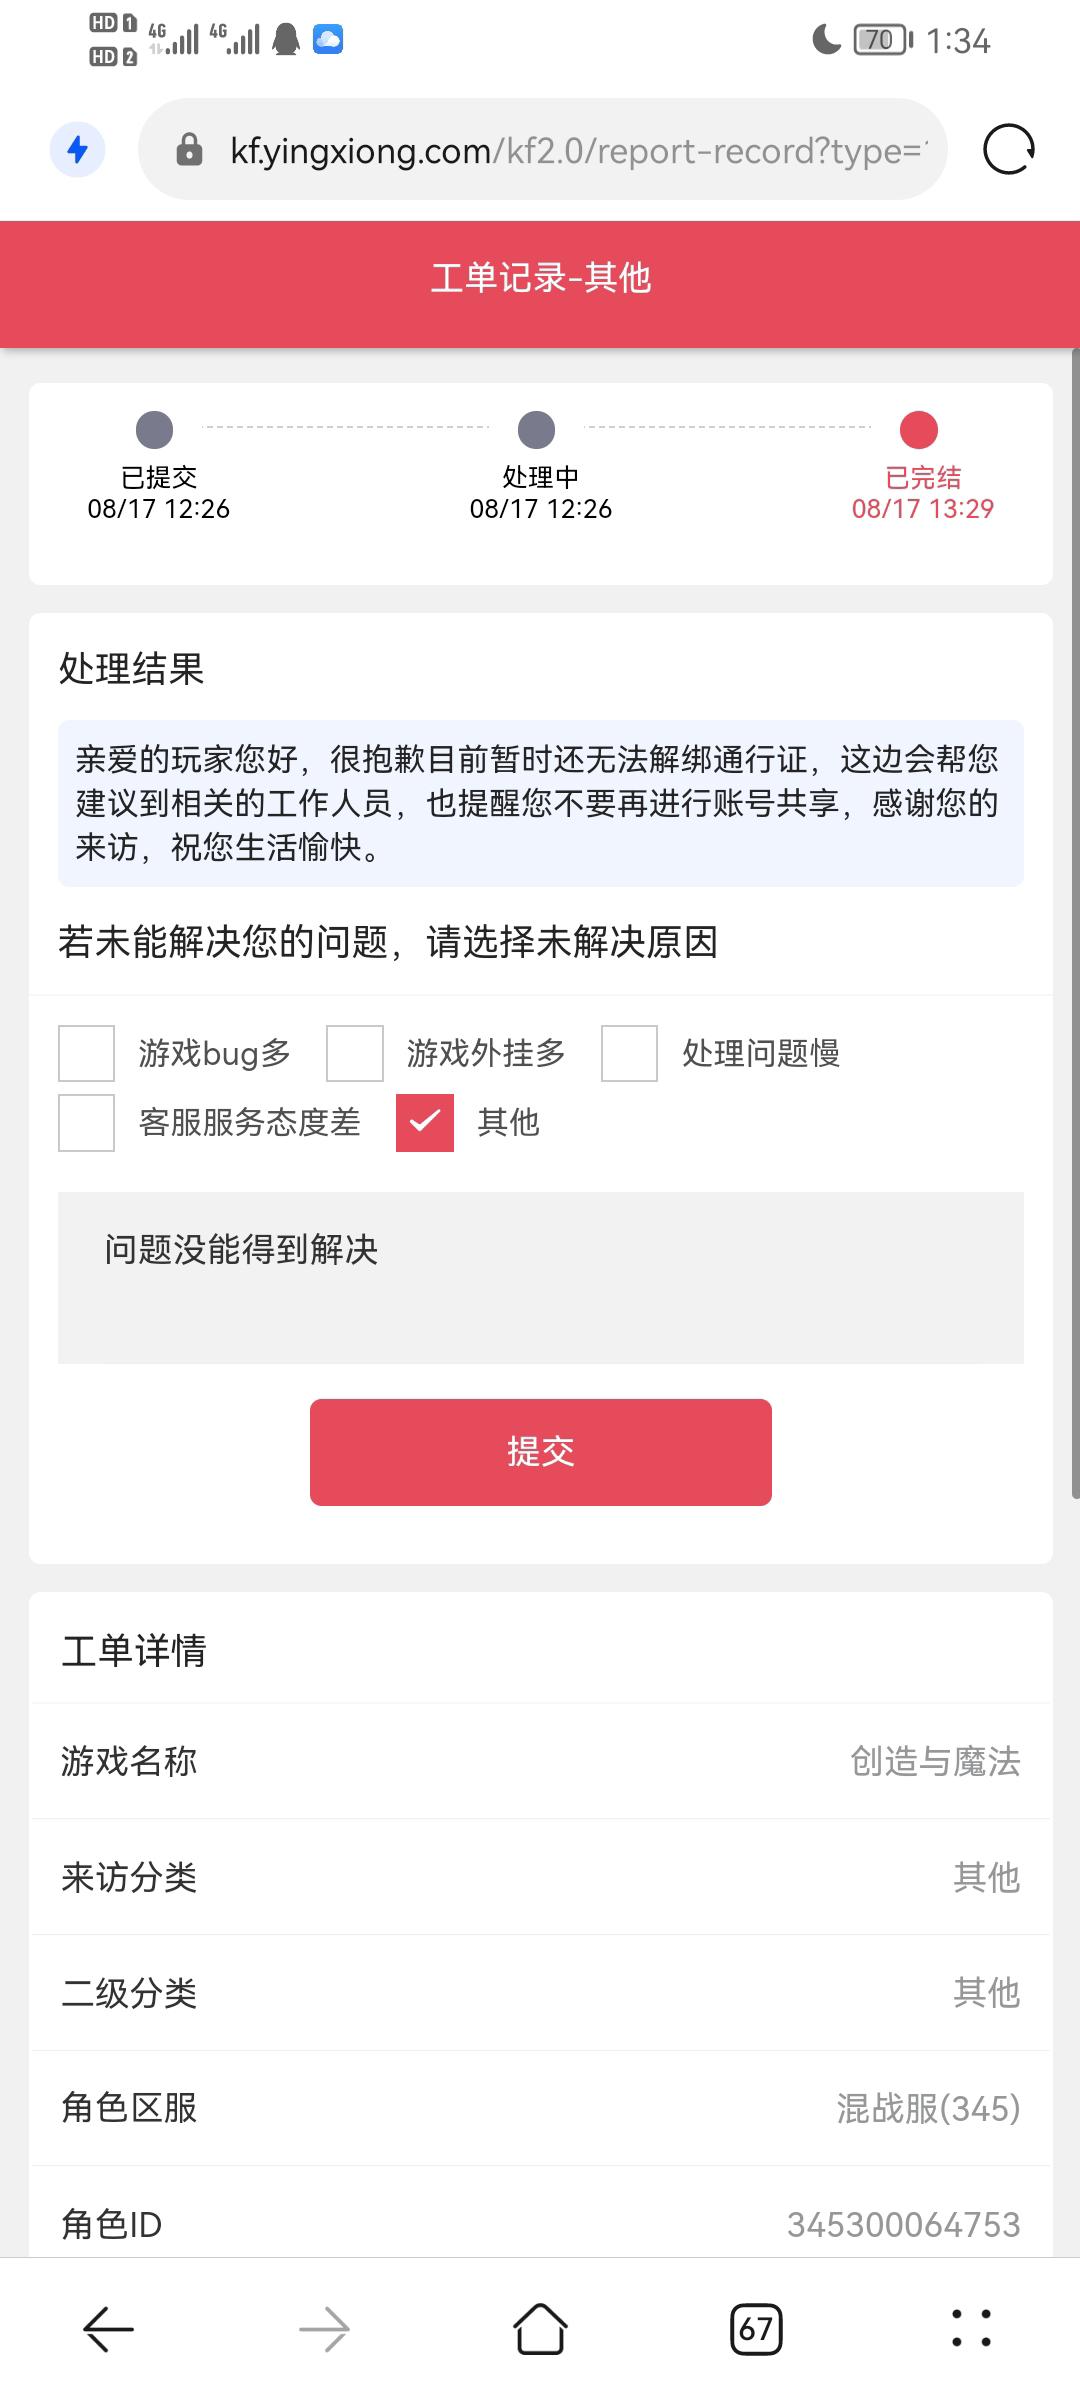Select the 处理中 progress step dot
This screenshot has height=2400, width=1080.
point(537,430)
